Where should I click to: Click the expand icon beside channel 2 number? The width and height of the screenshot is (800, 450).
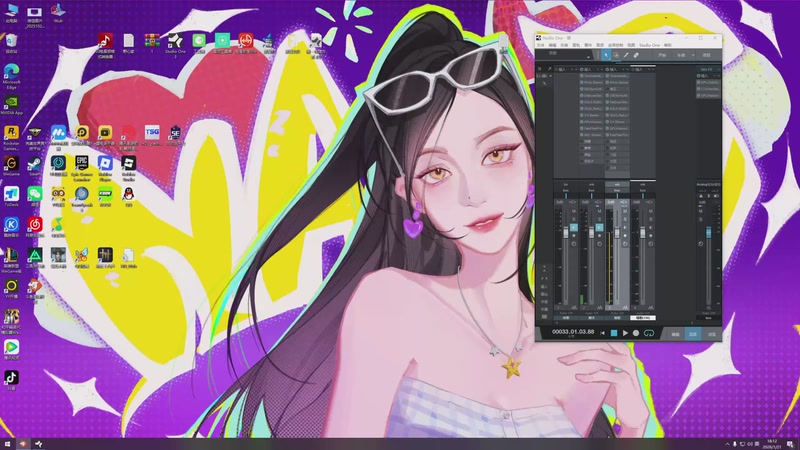[599, 308]
